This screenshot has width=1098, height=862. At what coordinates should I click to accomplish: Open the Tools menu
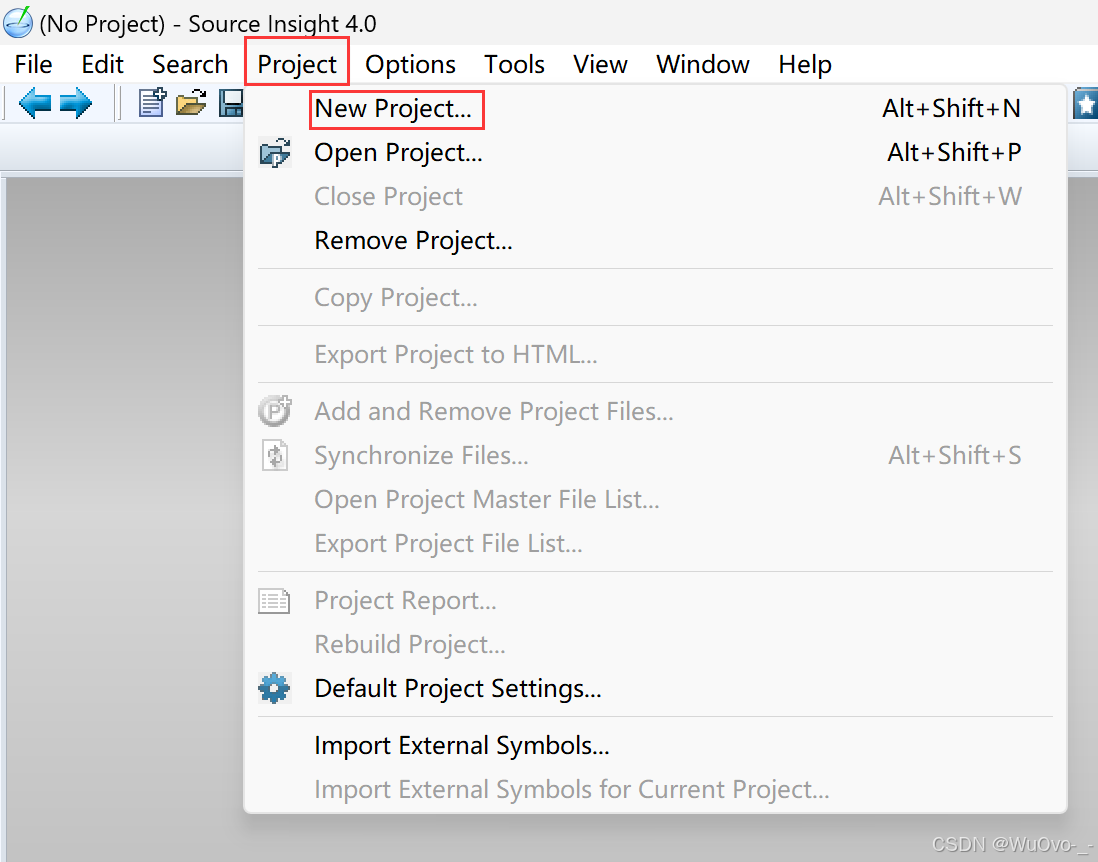(x=514, y=64)
